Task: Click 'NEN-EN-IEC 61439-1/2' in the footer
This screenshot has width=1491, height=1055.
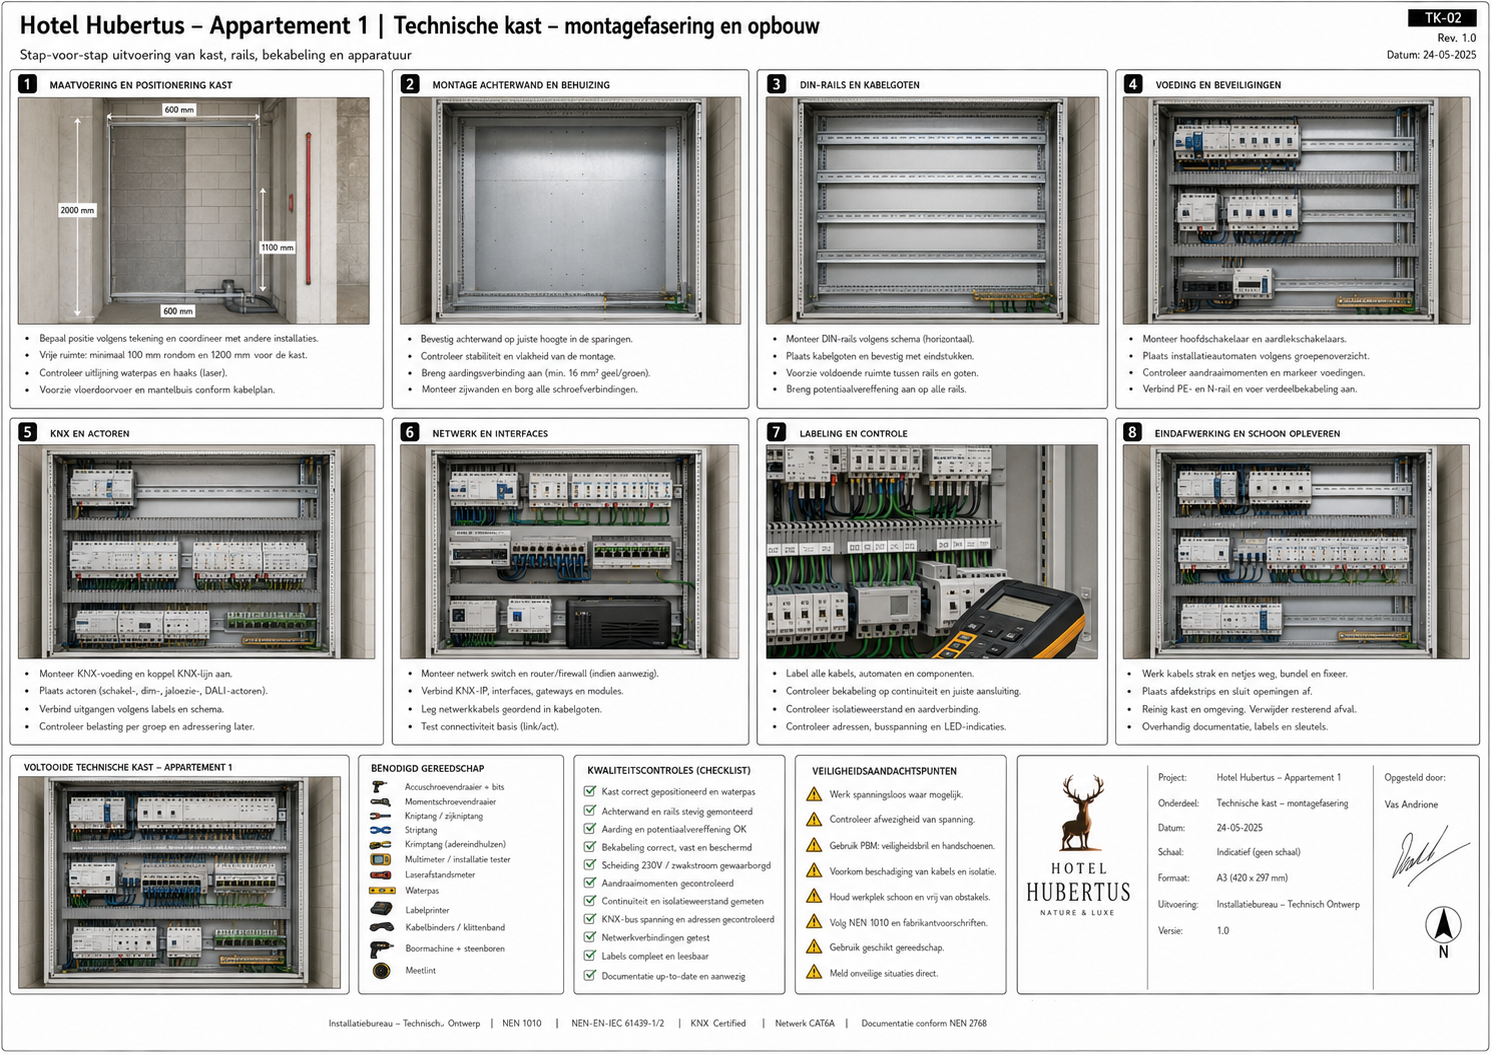Action: pyautogui.click(x=617, y=1023)
